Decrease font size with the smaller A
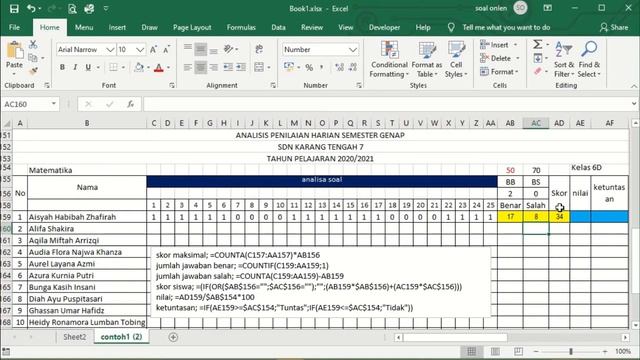The image size is (640, 360). click(x=167, y=49)
